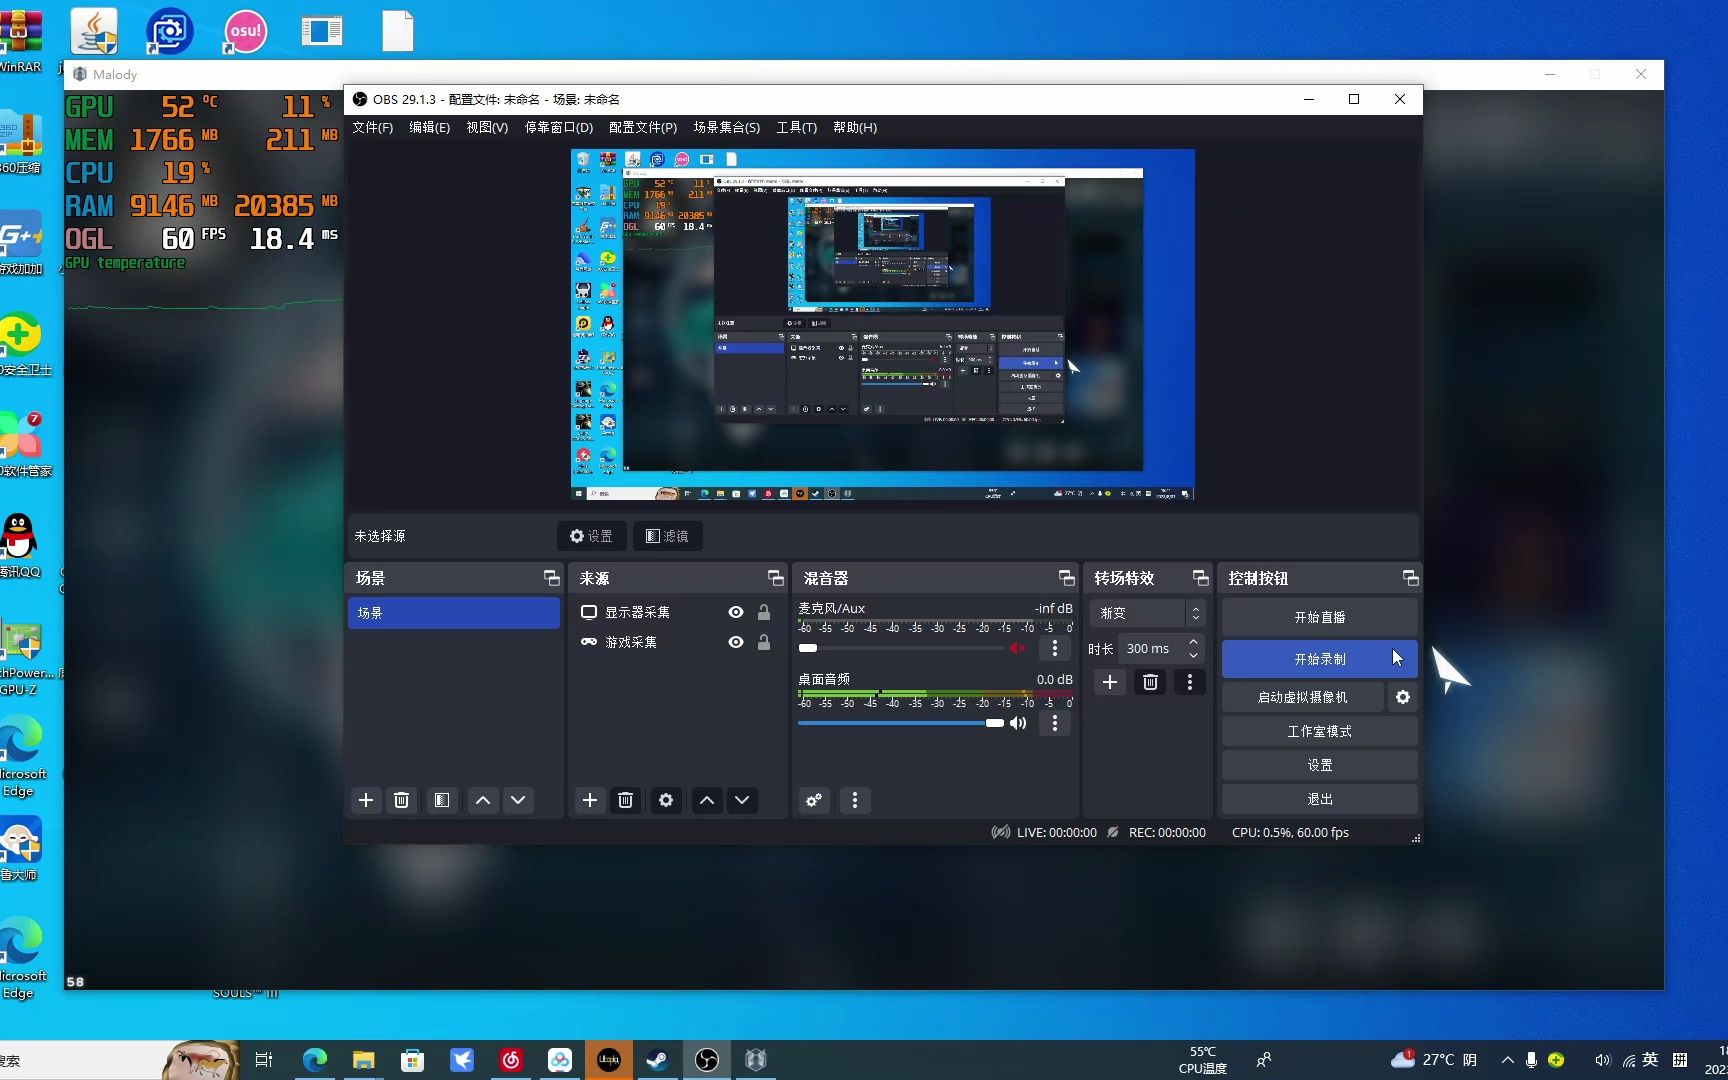Screen dimensions: 1728x1080
Task: Move the source down in the list
Action: click(742, 800)
